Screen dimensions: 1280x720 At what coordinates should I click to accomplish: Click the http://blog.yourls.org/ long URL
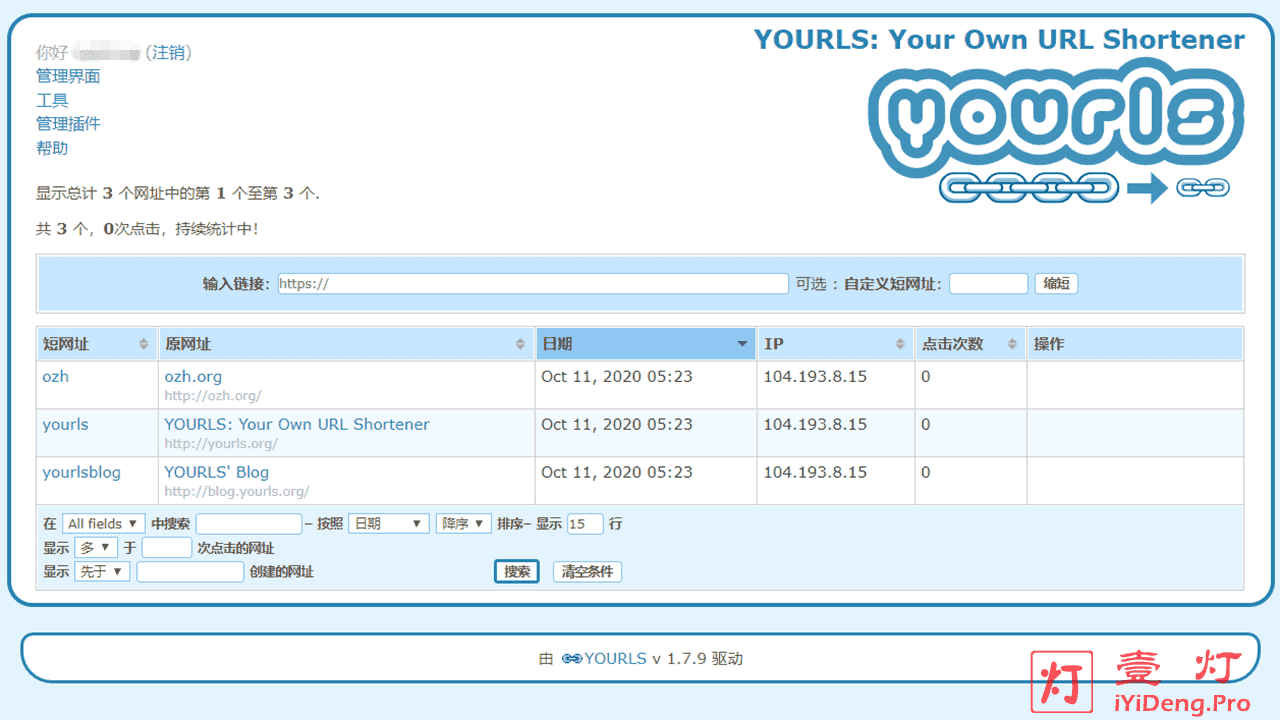[x=237, y=492]
